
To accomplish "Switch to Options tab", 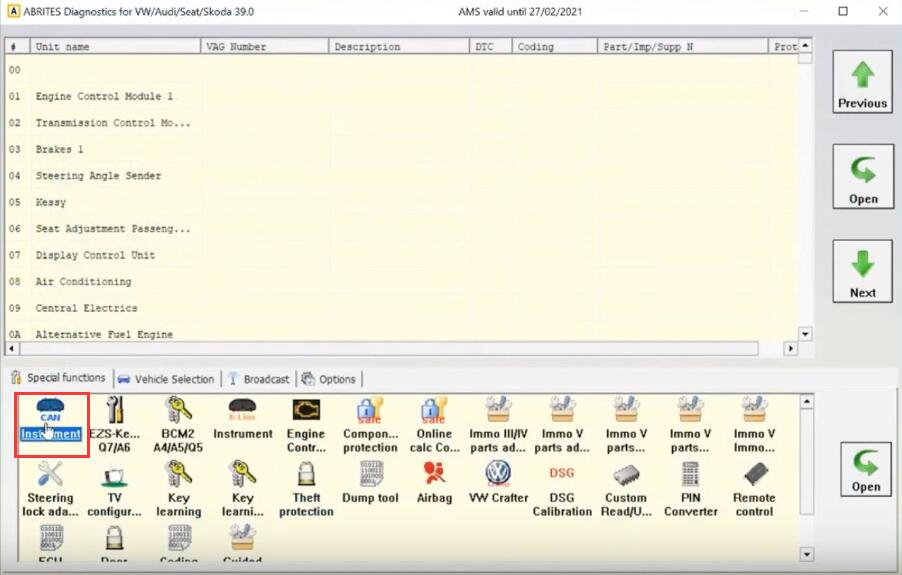I will click(x=329, y=379).
